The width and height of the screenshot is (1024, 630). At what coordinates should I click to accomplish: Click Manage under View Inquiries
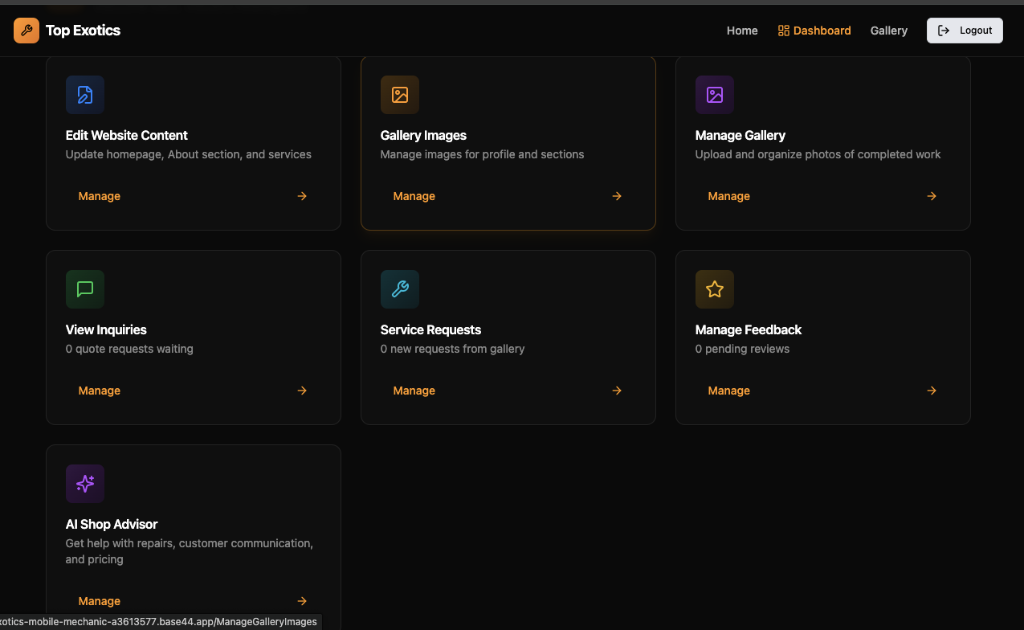point(99,390)
